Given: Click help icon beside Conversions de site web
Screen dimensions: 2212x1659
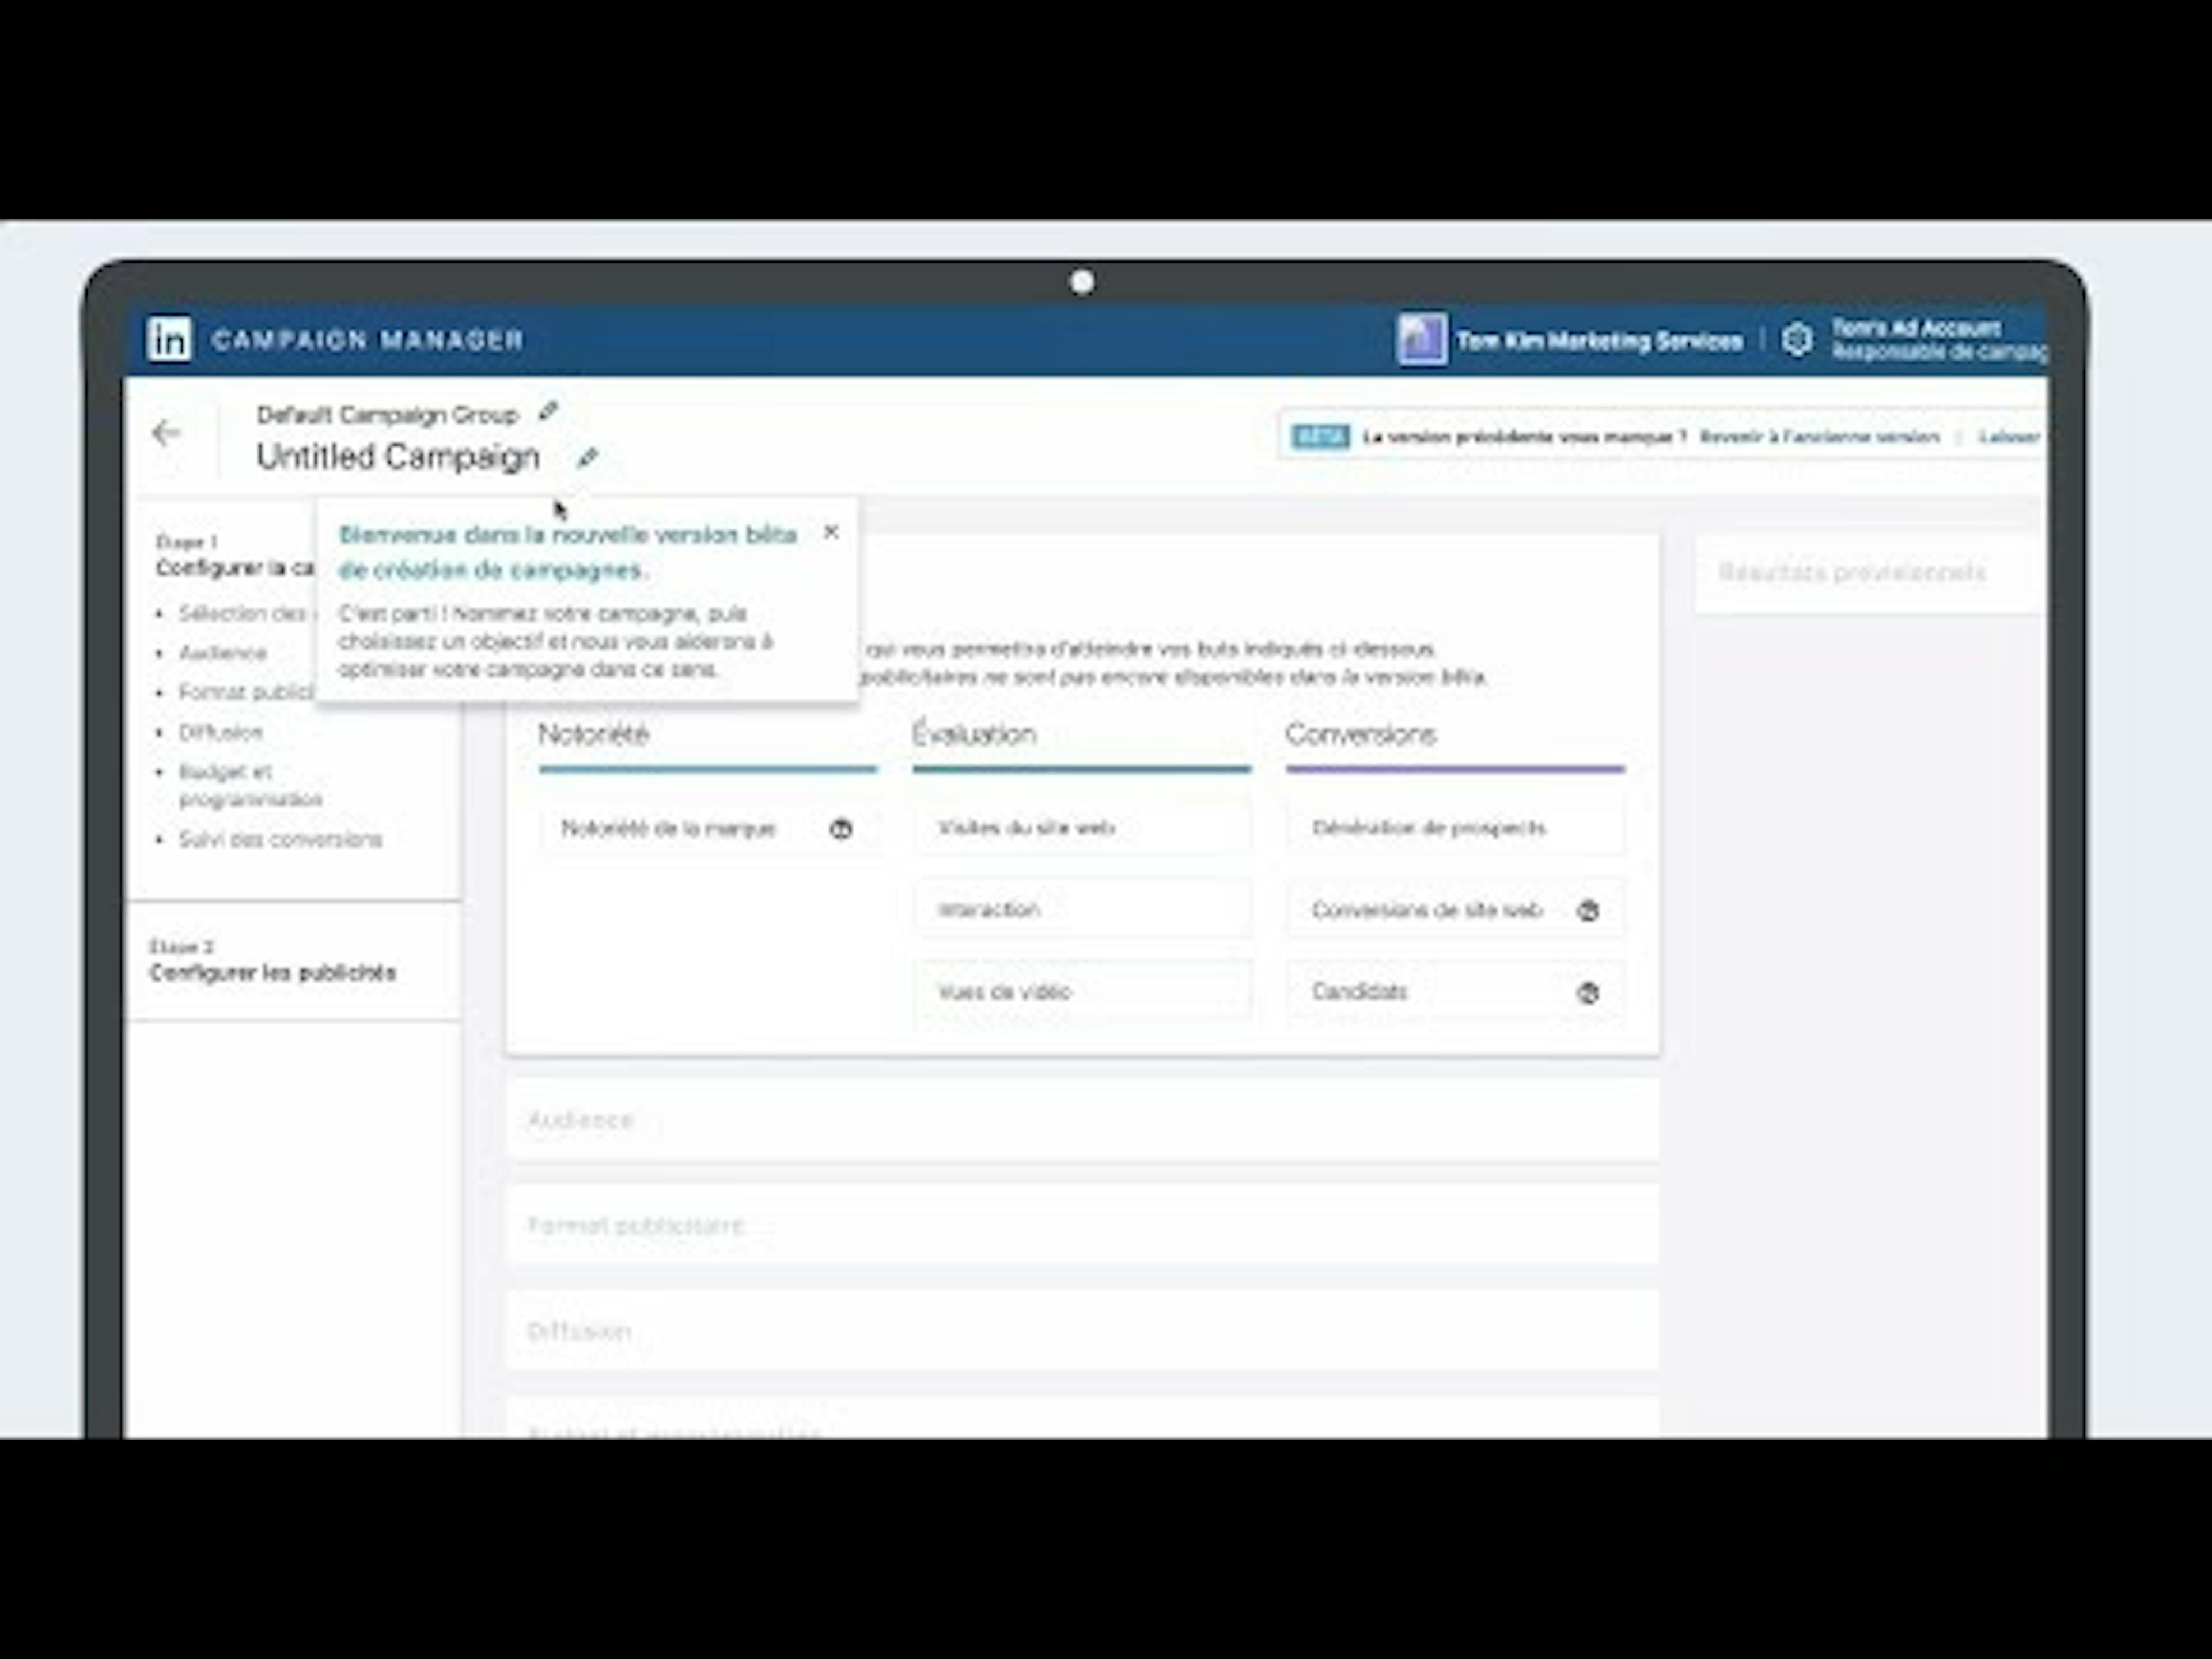Looking at the screenshot, I should [x=1588, y=910].
